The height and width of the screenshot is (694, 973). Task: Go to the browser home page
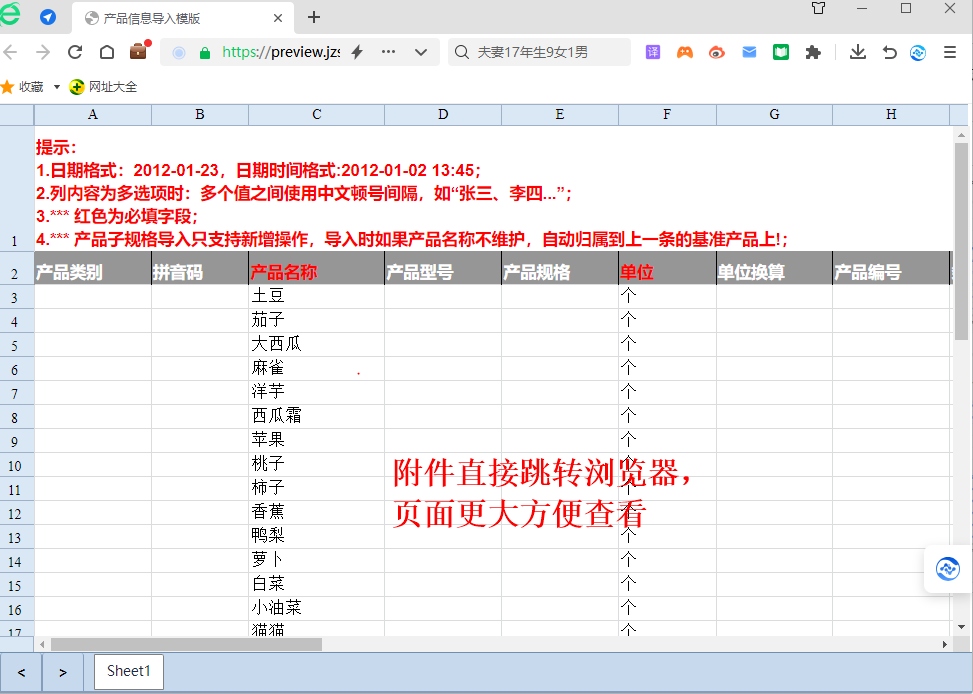[107, 52]
